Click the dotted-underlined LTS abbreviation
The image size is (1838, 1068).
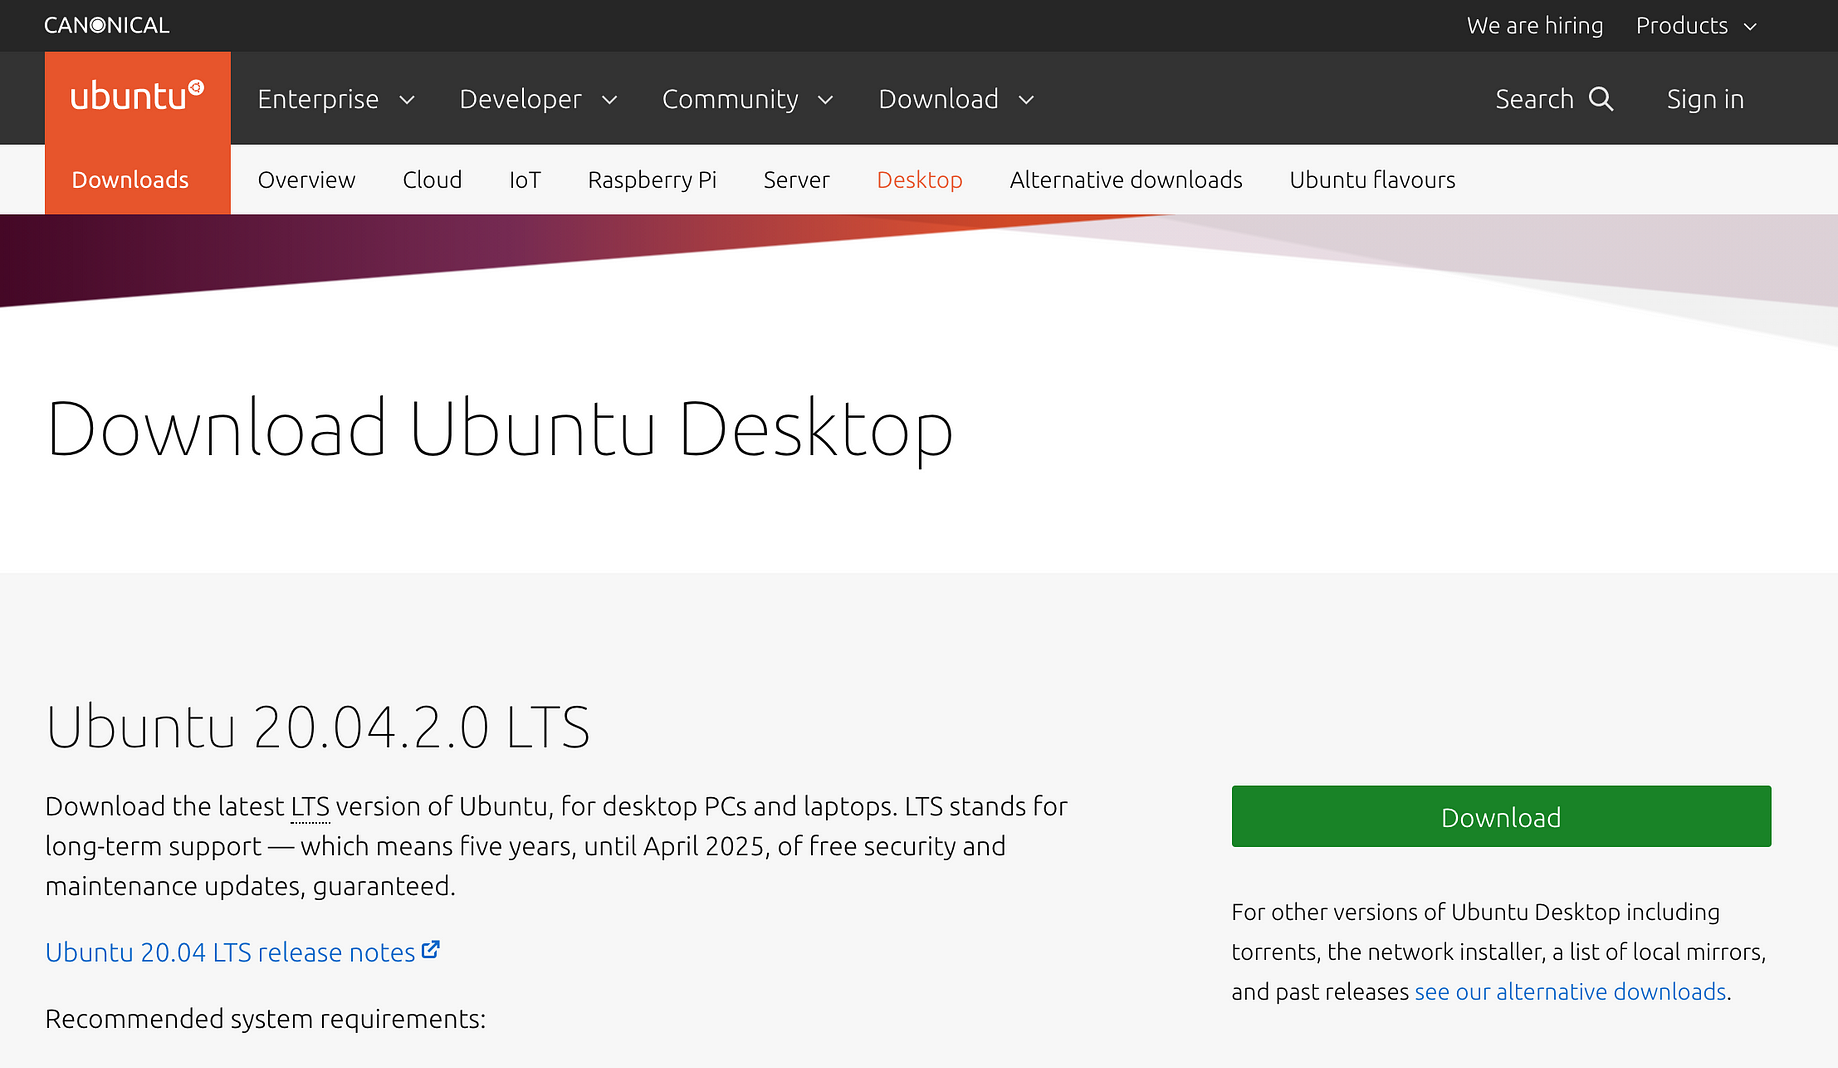[x=310, y=807]
